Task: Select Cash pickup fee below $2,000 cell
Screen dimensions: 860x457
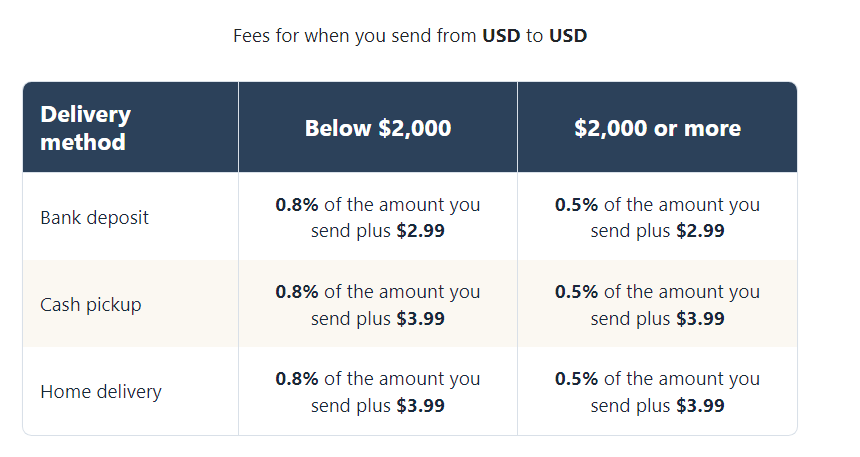Action: click(x=378, y=304)
